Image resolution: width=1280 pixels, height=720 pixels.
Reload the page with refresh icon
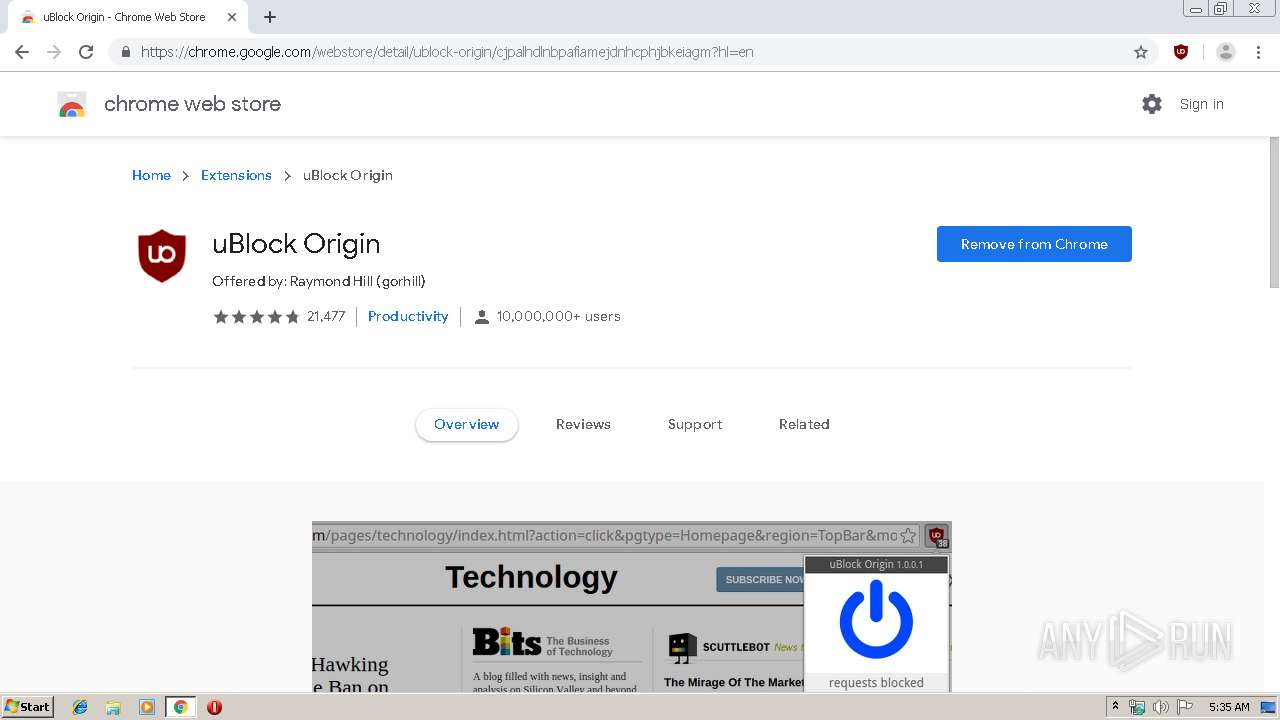(x=86, y=52)
